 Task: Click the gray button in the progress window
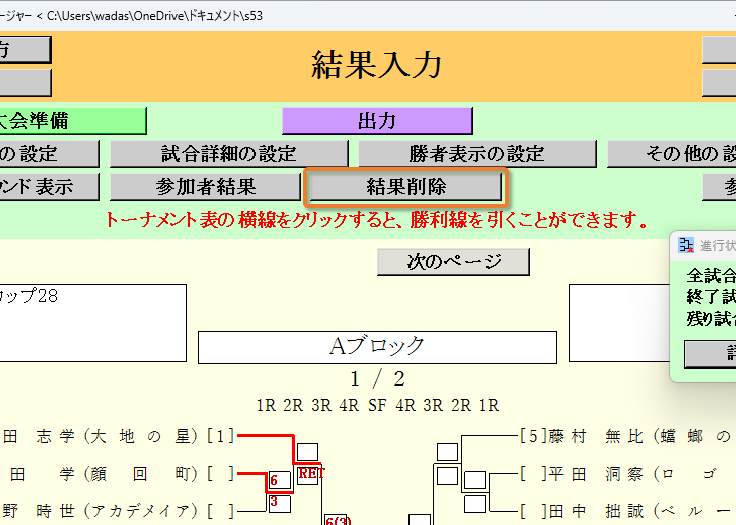710,355
